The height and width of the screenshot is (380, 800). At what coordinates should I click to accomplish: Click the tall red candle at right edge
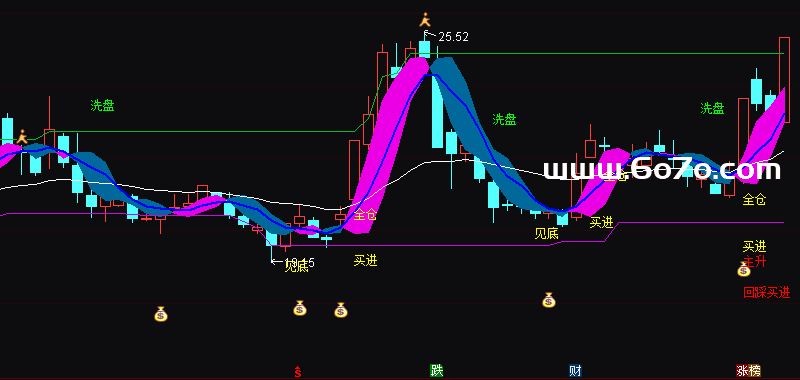785,80
